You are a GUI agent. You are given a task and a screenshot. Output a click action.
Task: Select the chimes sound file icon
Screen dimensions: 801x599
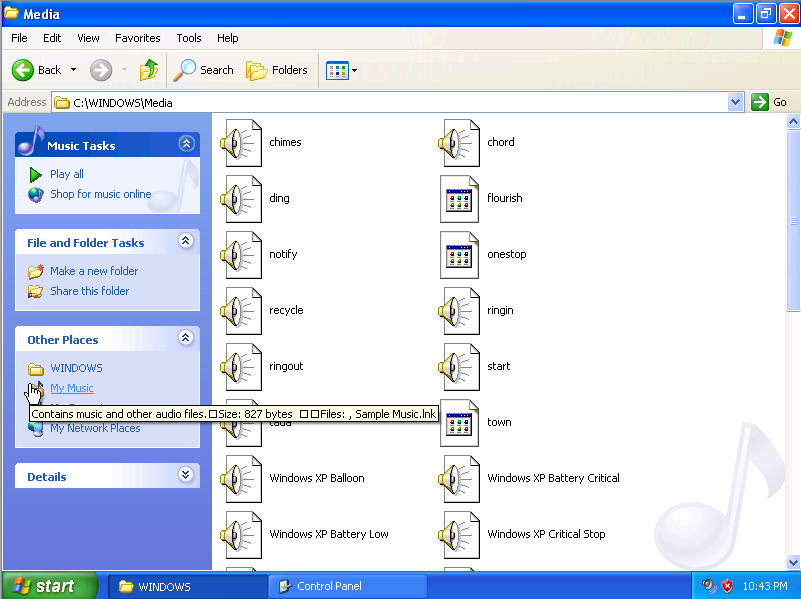pyautogui.click(x=241, y=143)
